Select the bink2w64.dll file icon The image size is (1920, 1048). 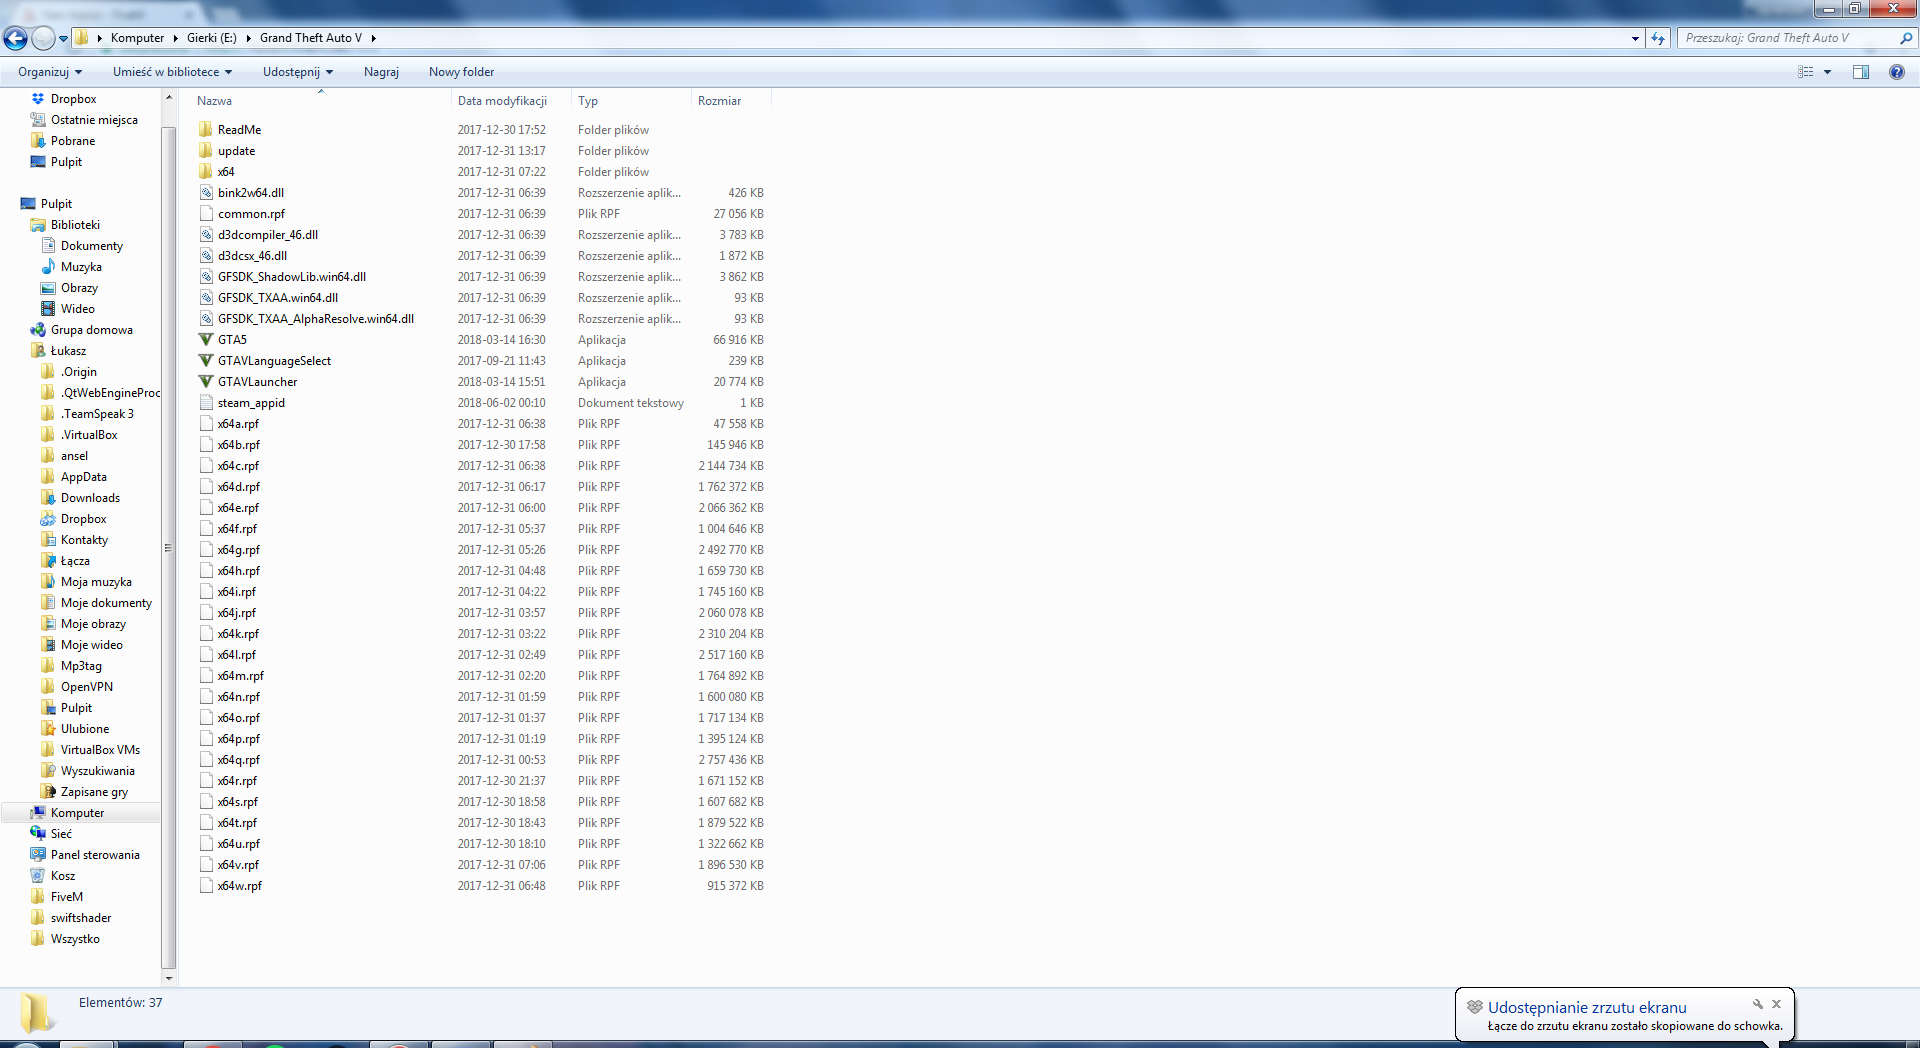coord(206,193)
